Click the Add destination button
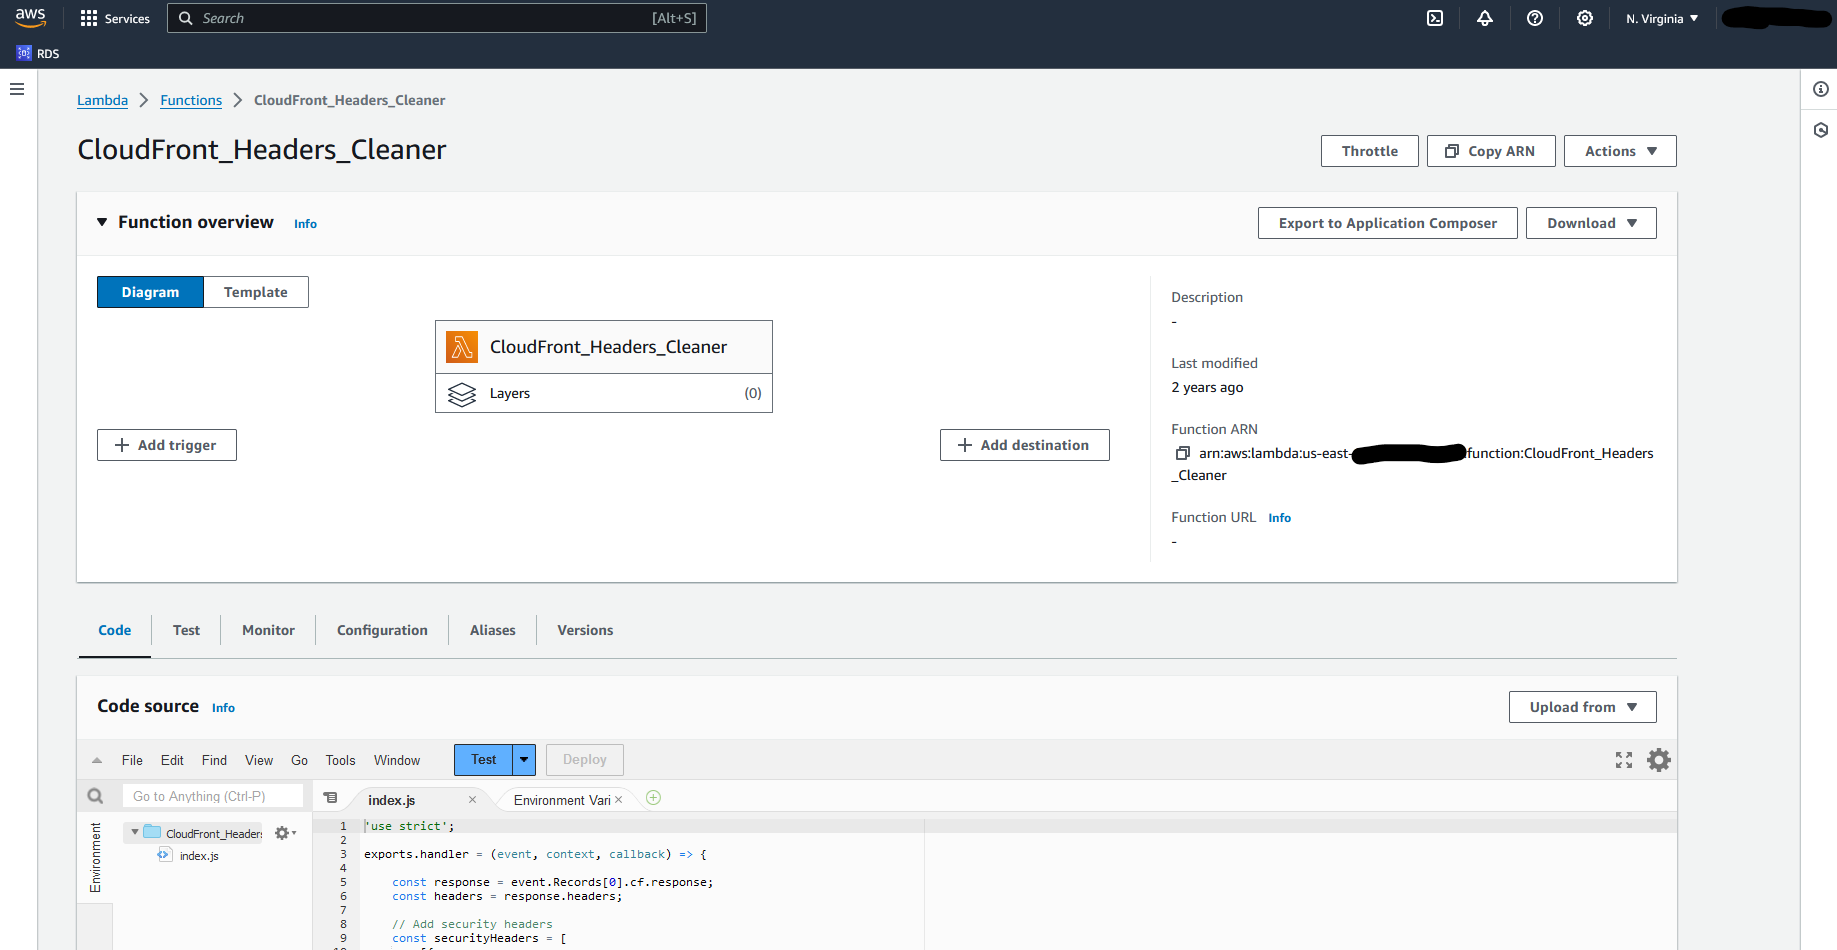Viewport: 1837px width, 950px height. click(x=1025, y=445)
